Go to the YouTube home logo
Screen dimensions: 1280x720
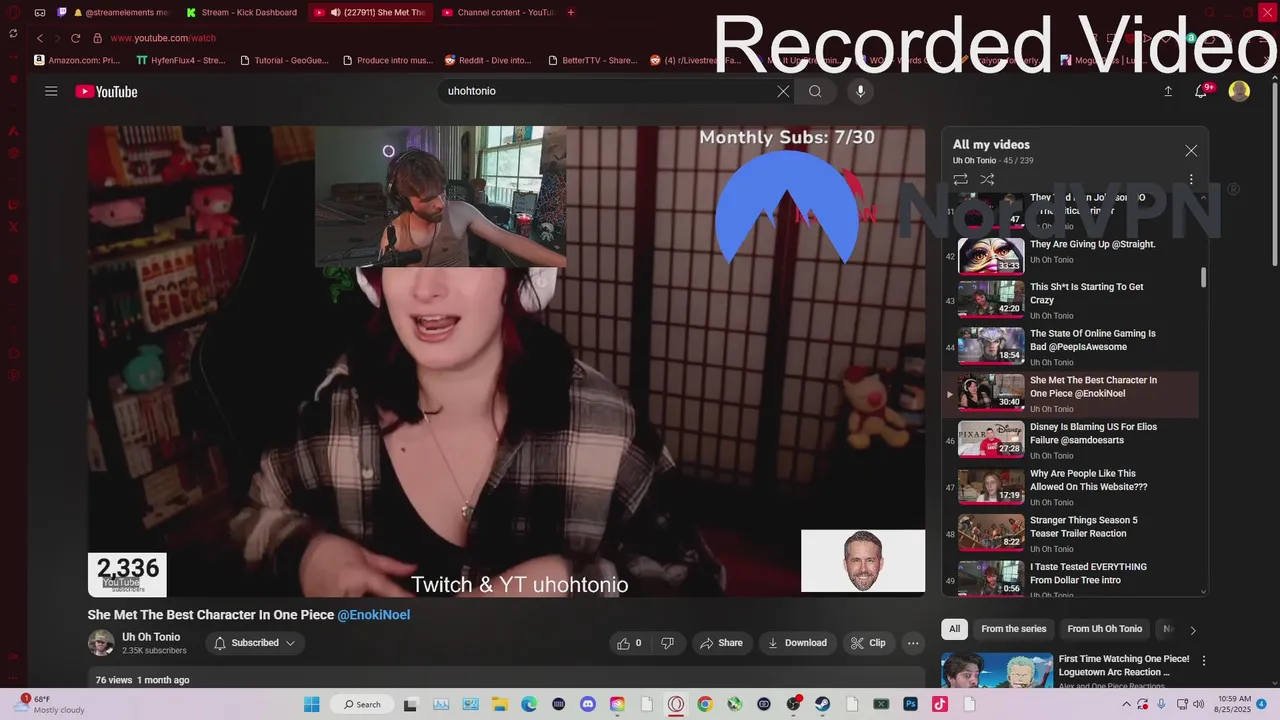point(106,91)
